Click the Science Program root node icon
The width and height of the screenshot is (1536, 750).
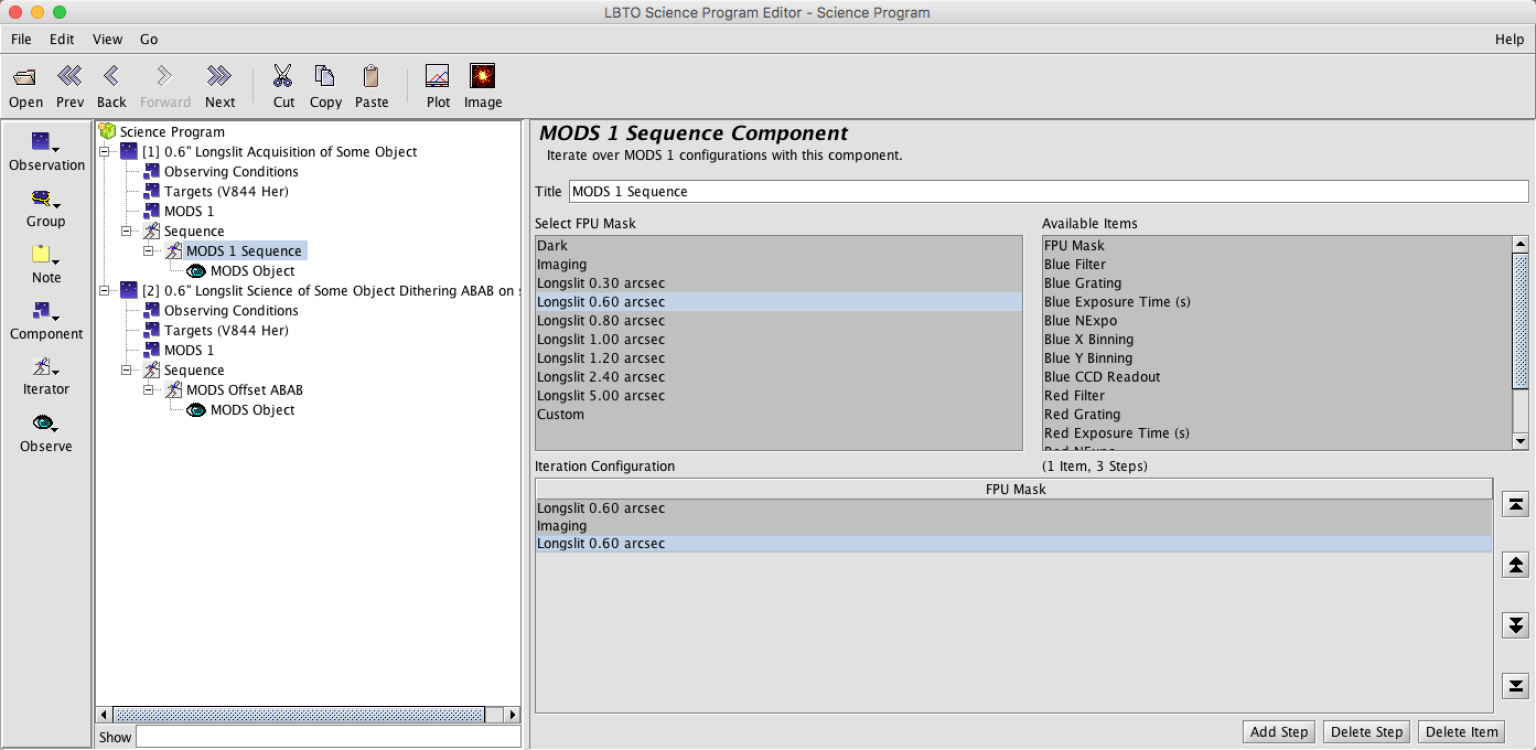pyautogui.click(x=108, y=131)
